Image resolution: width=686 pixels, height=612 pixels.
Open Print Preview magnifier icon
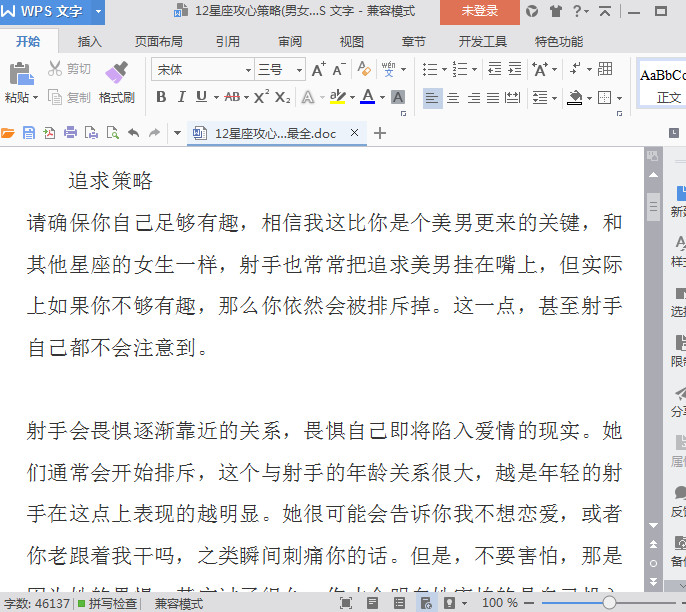click(x=112, y=133)
